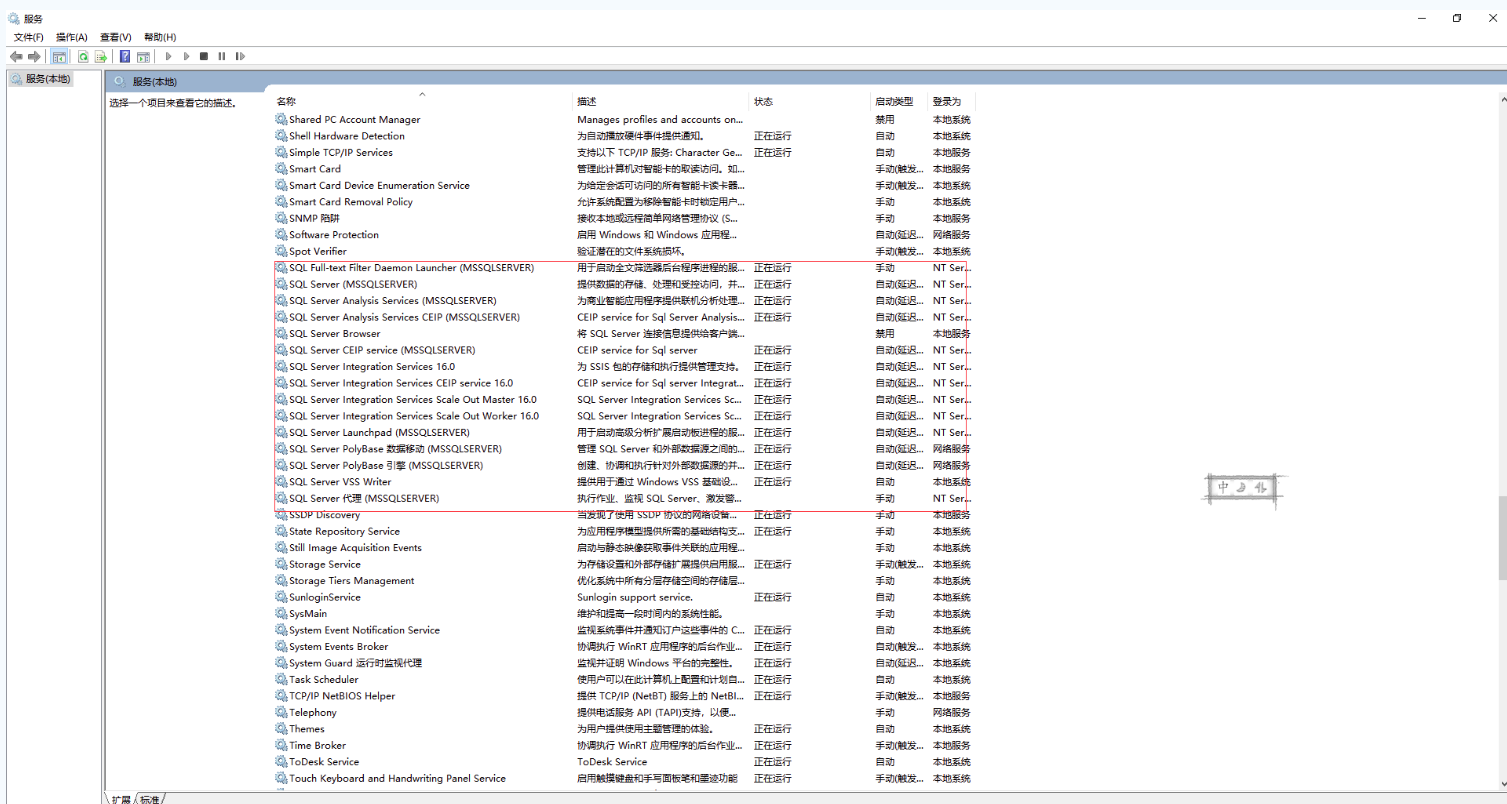Switch to the 扩展 tab at bottom
Screen dimensions: 1507x804
tap(121, 799)
